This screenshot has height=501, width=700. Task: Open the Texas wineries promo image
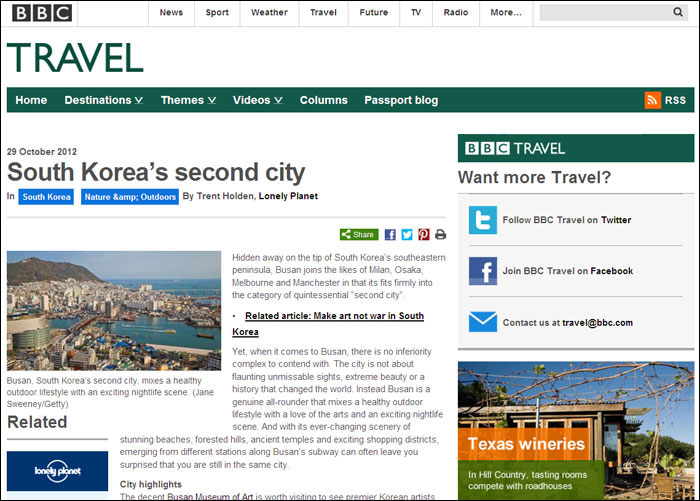576,430
